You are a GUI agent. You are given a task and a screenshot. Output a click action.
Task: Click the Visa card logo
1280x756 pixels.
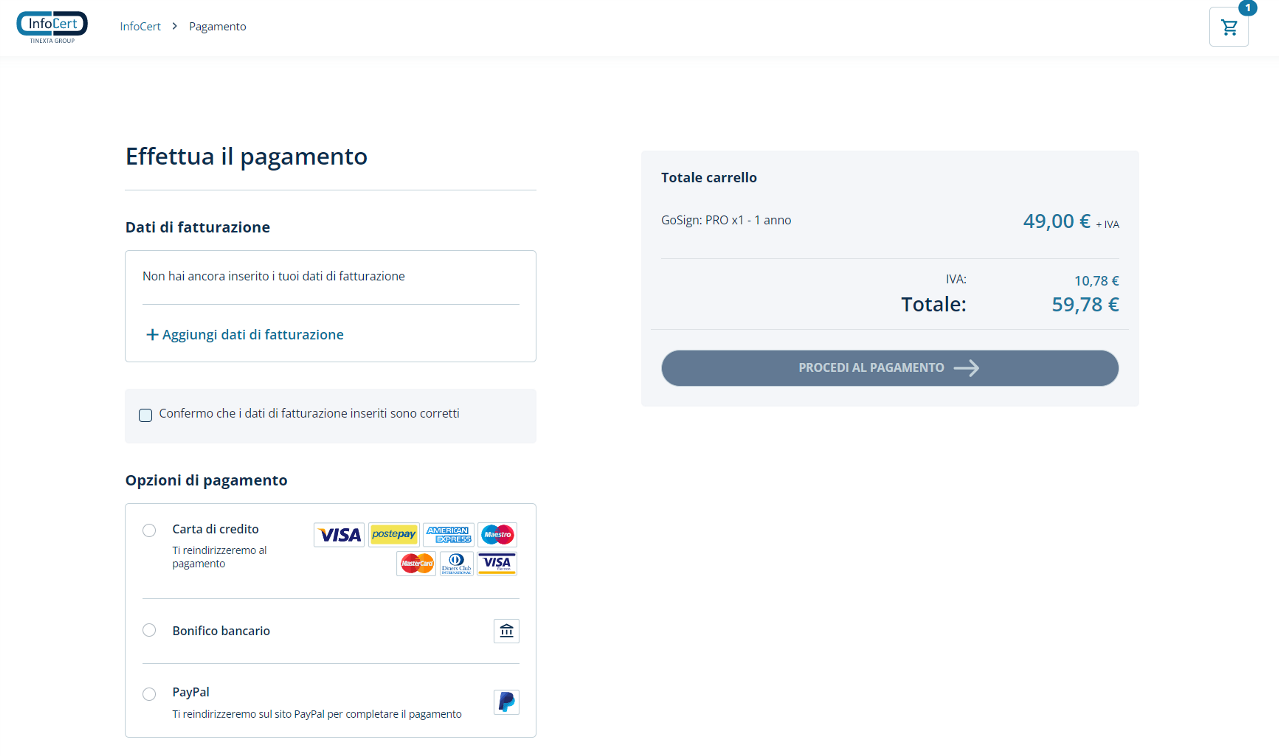[x=339, y=535]
